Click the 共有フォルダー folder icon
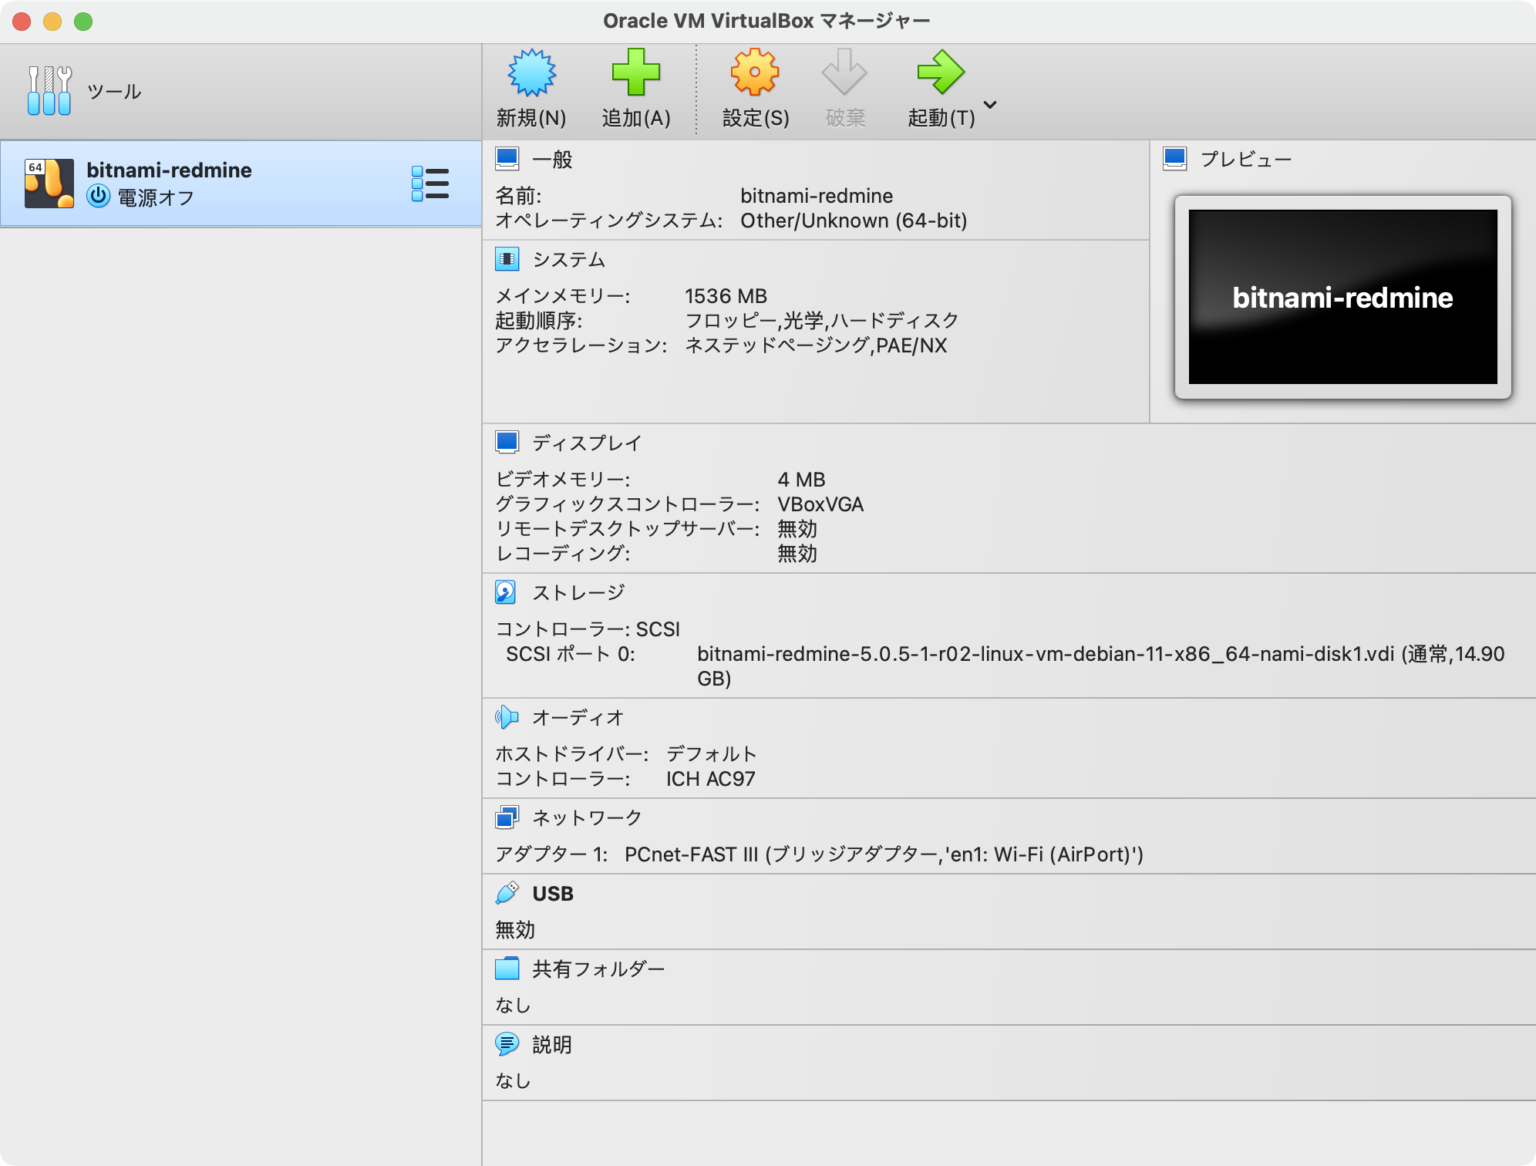This screenshot has width=1536, height=1166. [508, 968]
